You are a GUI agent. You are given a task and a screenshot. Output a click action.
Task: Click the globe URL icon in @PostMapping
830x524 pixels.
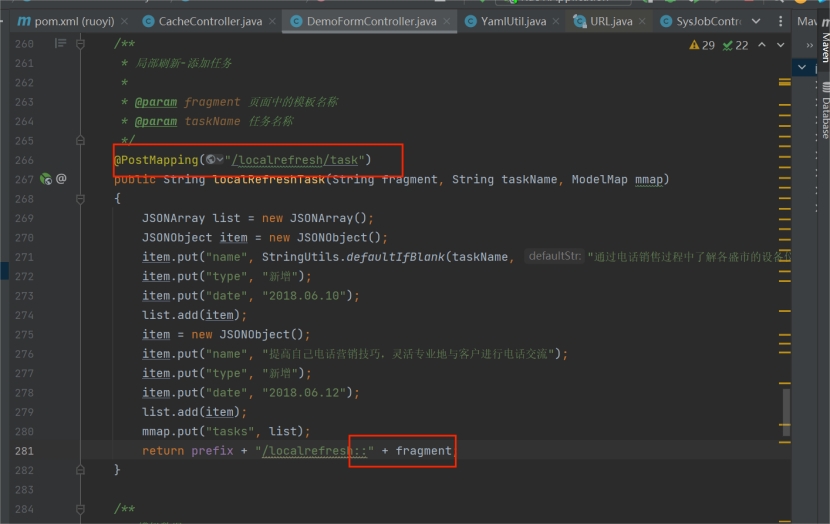[x=211, y=160]
